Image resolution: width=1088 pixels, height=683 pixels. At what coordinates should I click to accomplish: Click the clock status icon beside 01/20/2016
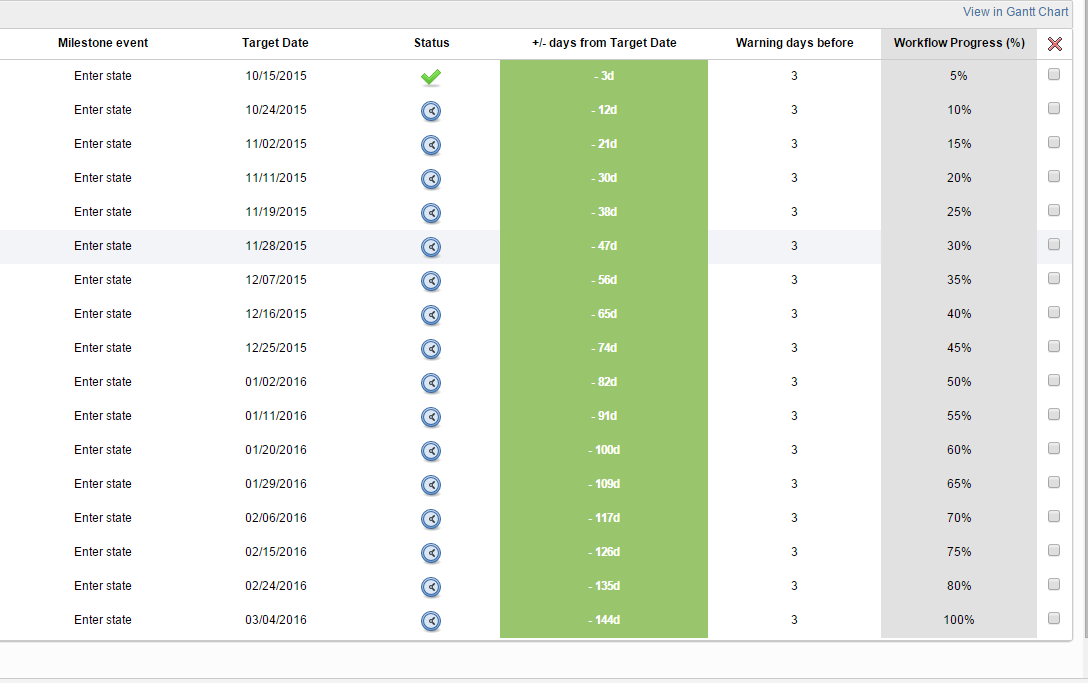(431, 451)
